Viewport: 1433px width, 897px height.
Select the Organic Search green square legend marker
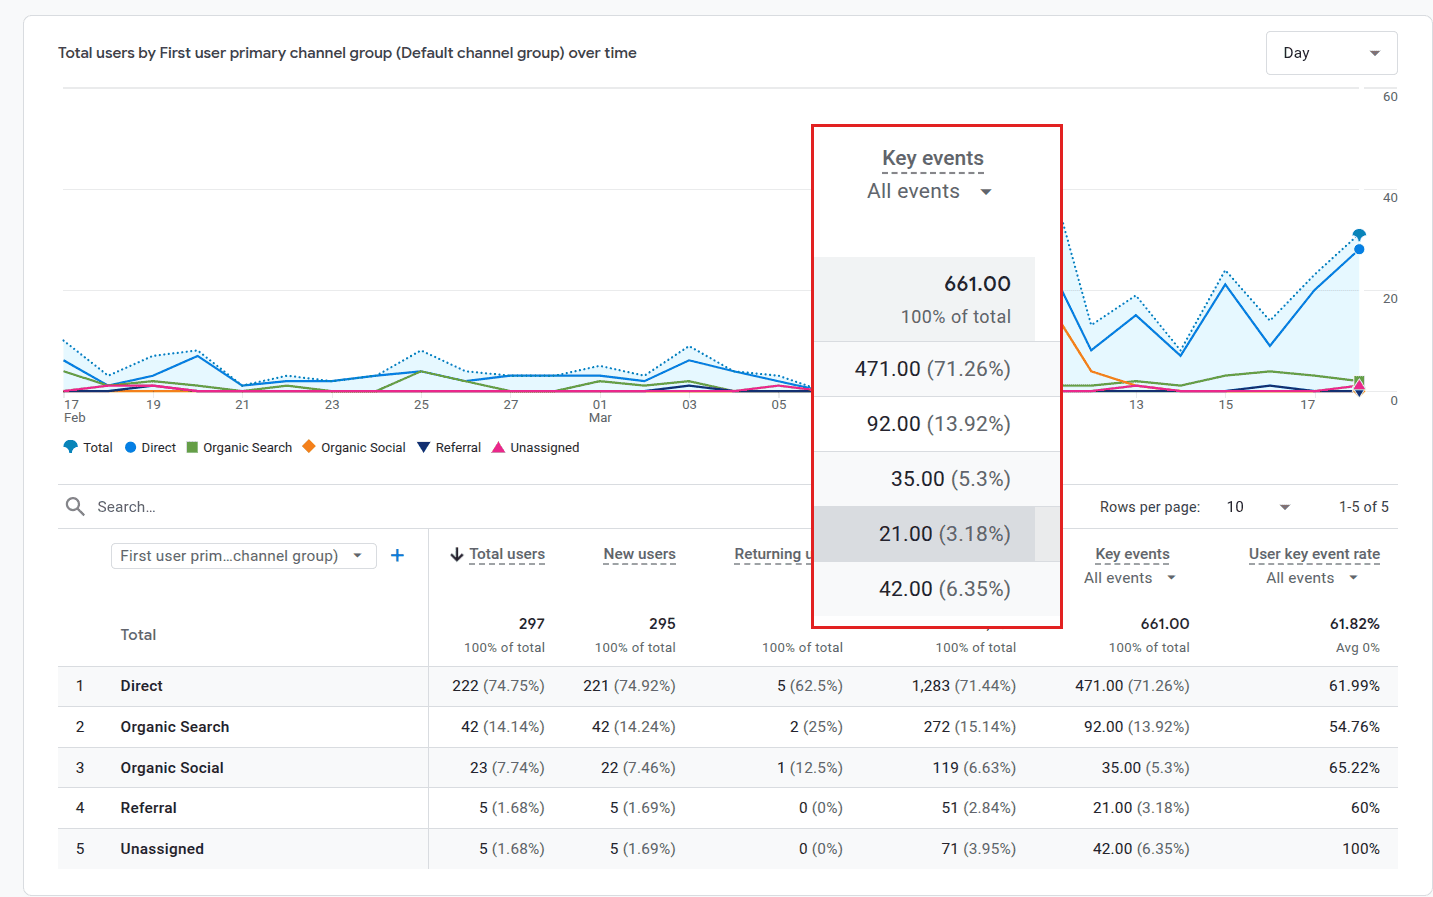[x=190, y=447]
